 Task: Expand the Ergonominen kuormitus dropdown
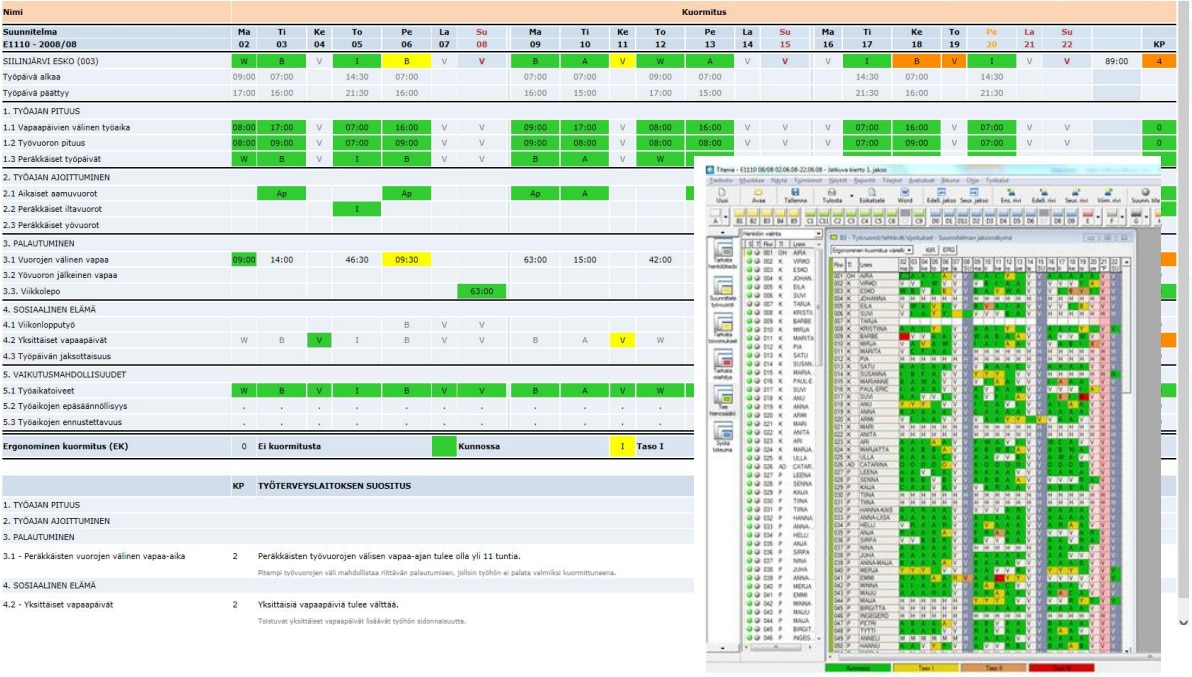click(911, 249)
